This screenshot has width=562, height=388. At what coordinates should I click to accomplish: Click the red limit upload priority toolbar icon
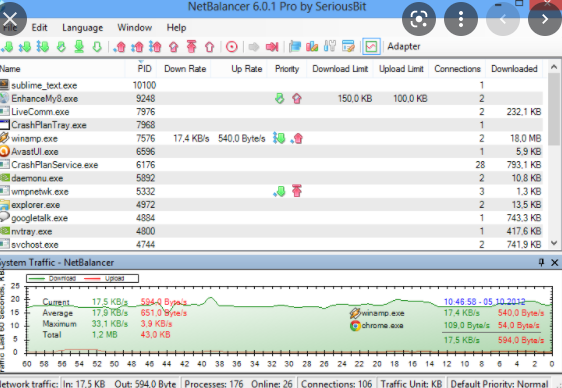174,47
